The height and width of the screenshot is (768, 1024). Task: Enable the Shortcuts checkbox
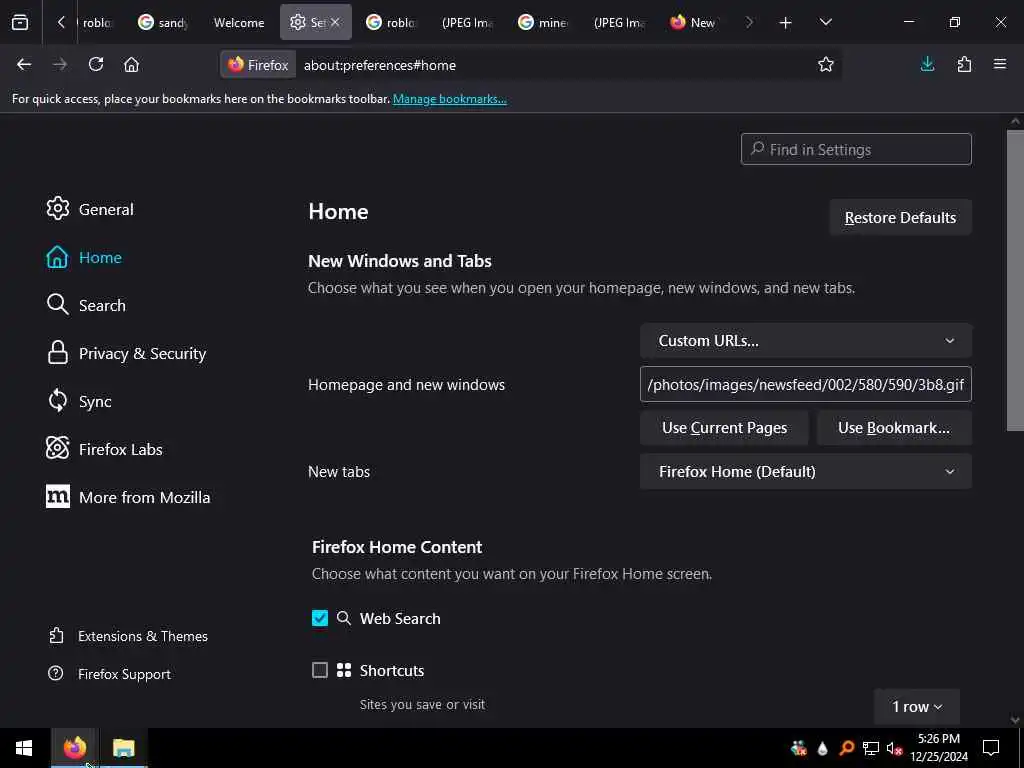click(x=319, y=670)
